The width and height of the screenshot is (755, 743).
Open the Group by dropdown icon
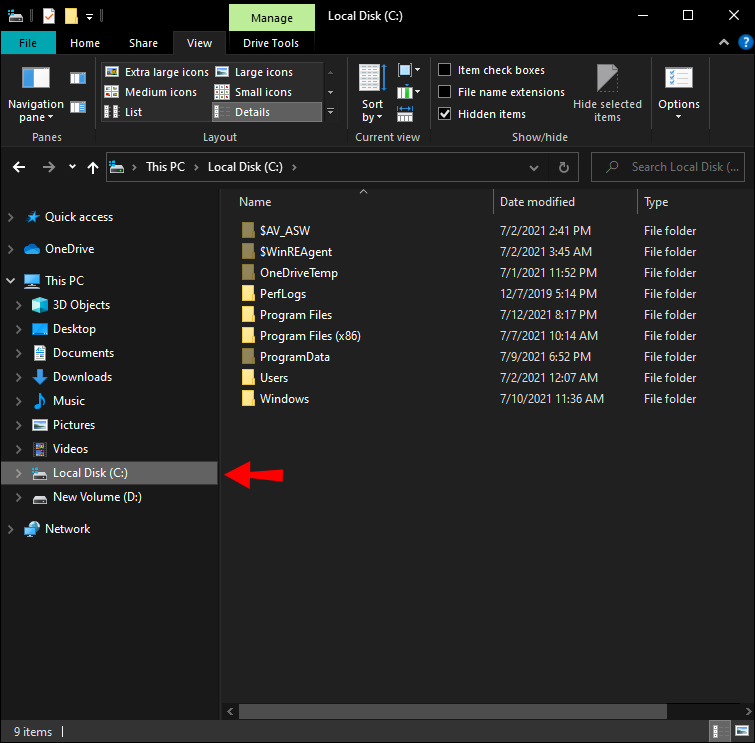409,70
